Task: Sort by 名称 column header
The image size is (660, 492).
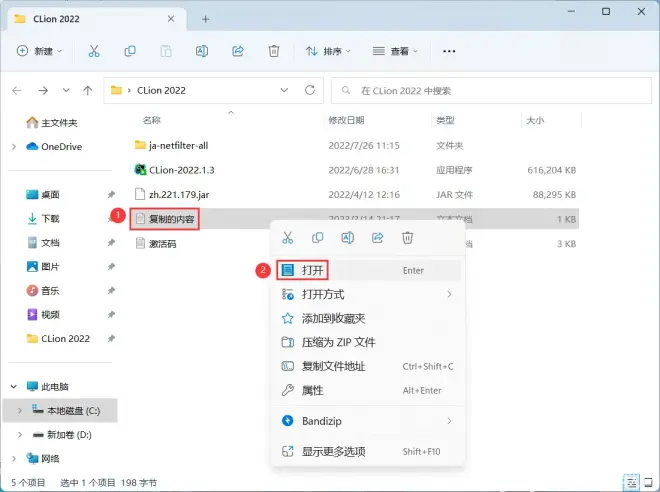Action: (x=152, y=120)
